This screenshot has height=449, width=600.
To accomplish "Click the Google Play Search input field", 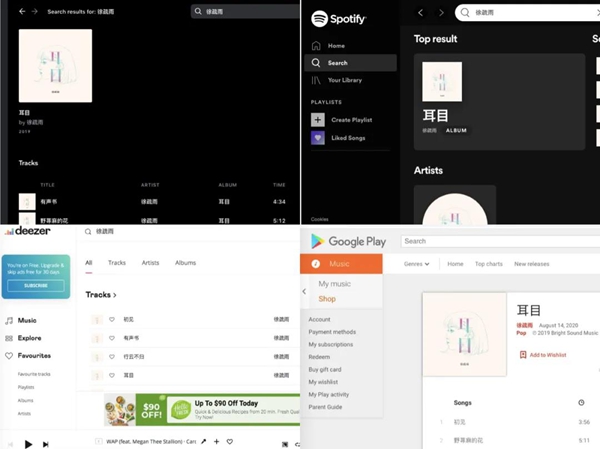I will tap(500, 241).
